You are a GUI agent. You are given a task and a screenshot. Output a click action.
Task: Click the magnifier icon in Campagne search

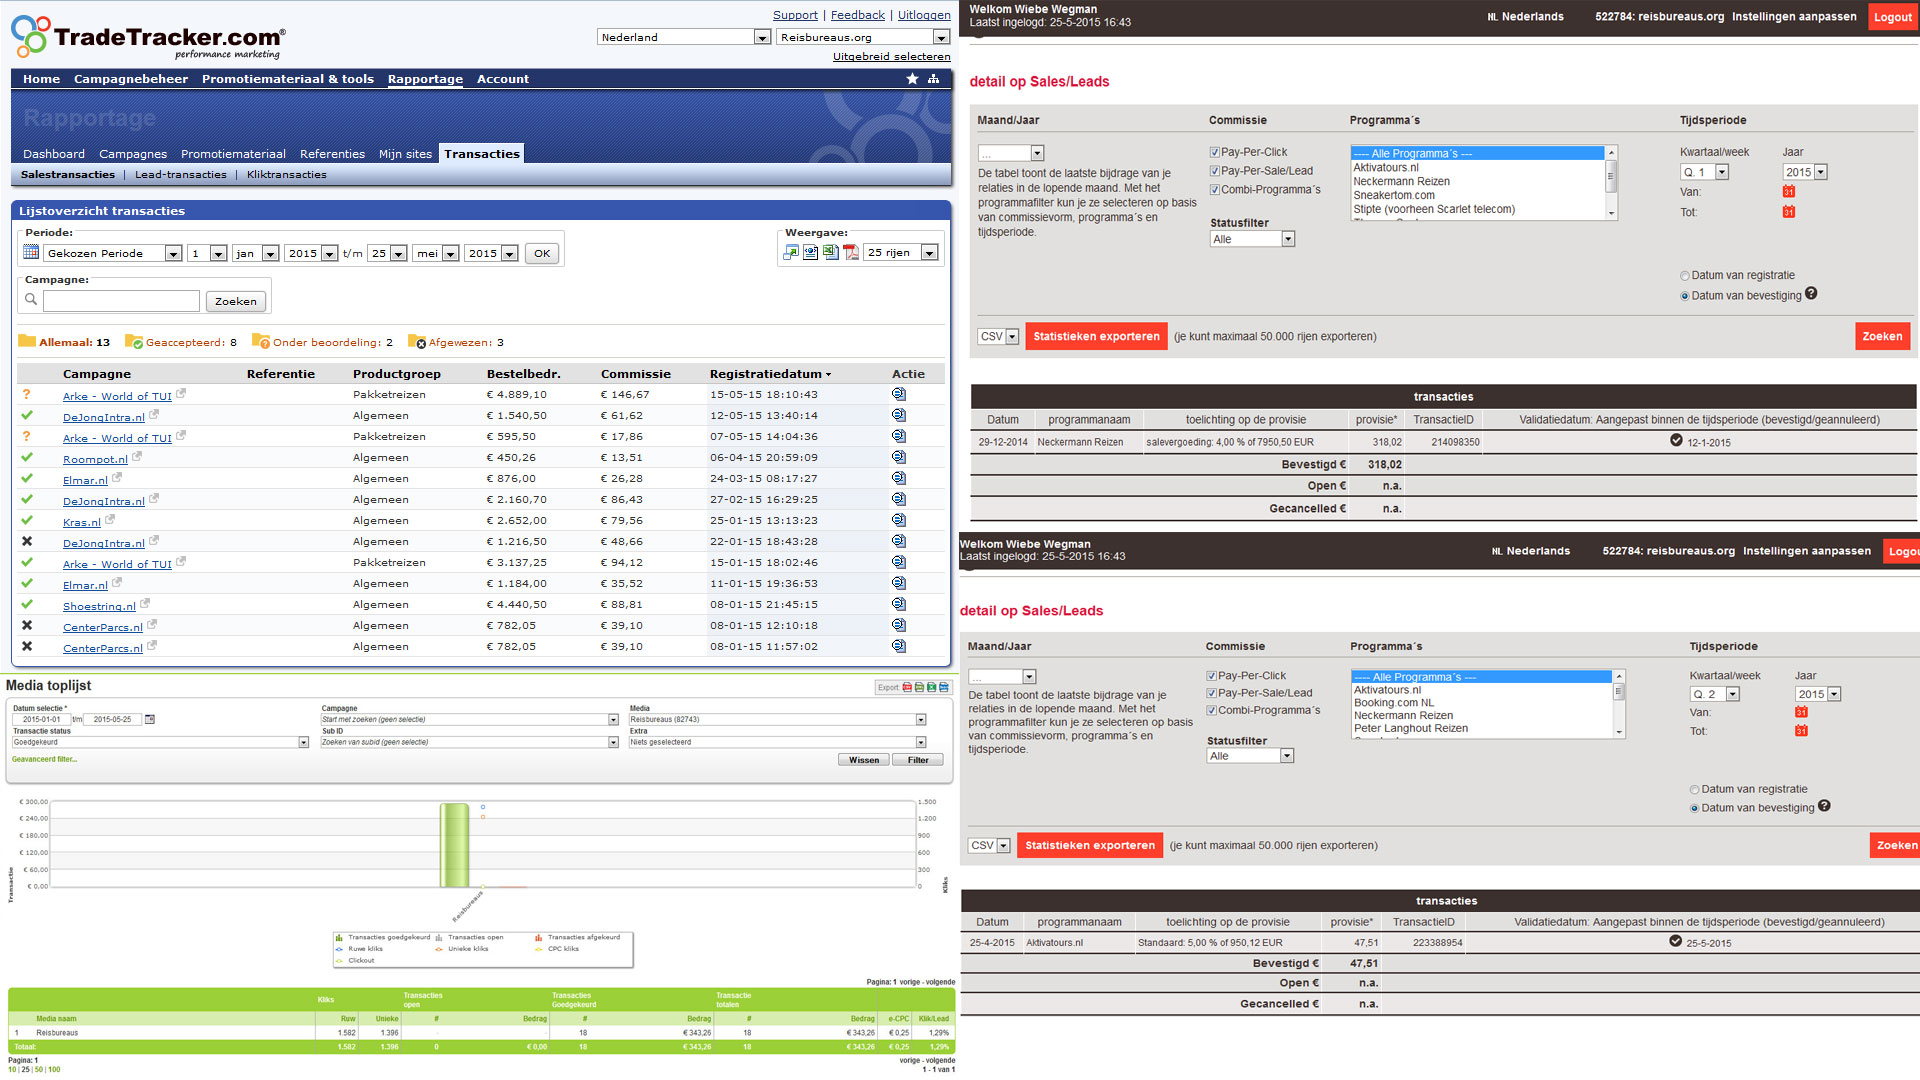click(x=31, y=299)
